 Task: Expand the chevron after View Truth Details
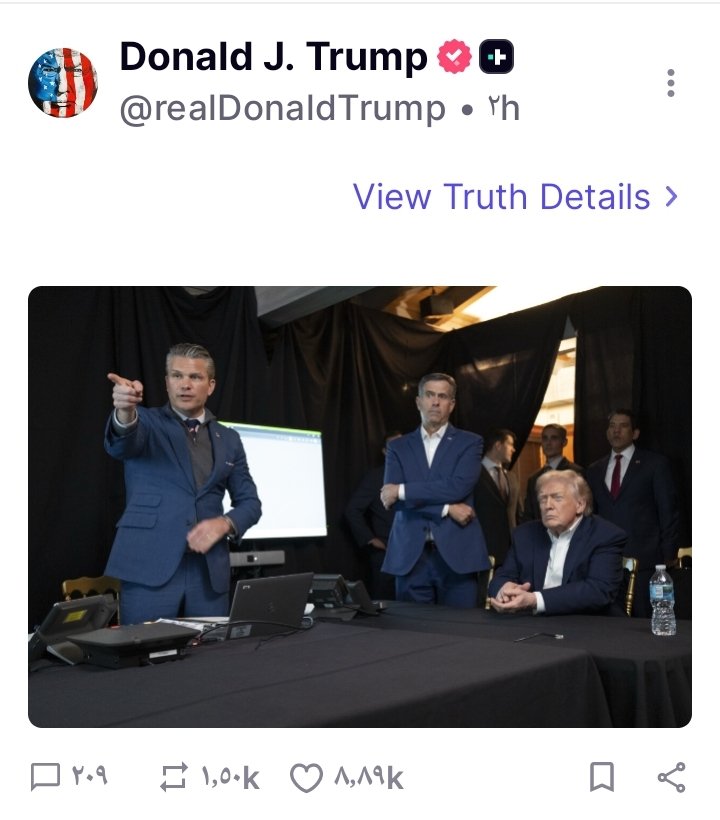coord(671,197)
